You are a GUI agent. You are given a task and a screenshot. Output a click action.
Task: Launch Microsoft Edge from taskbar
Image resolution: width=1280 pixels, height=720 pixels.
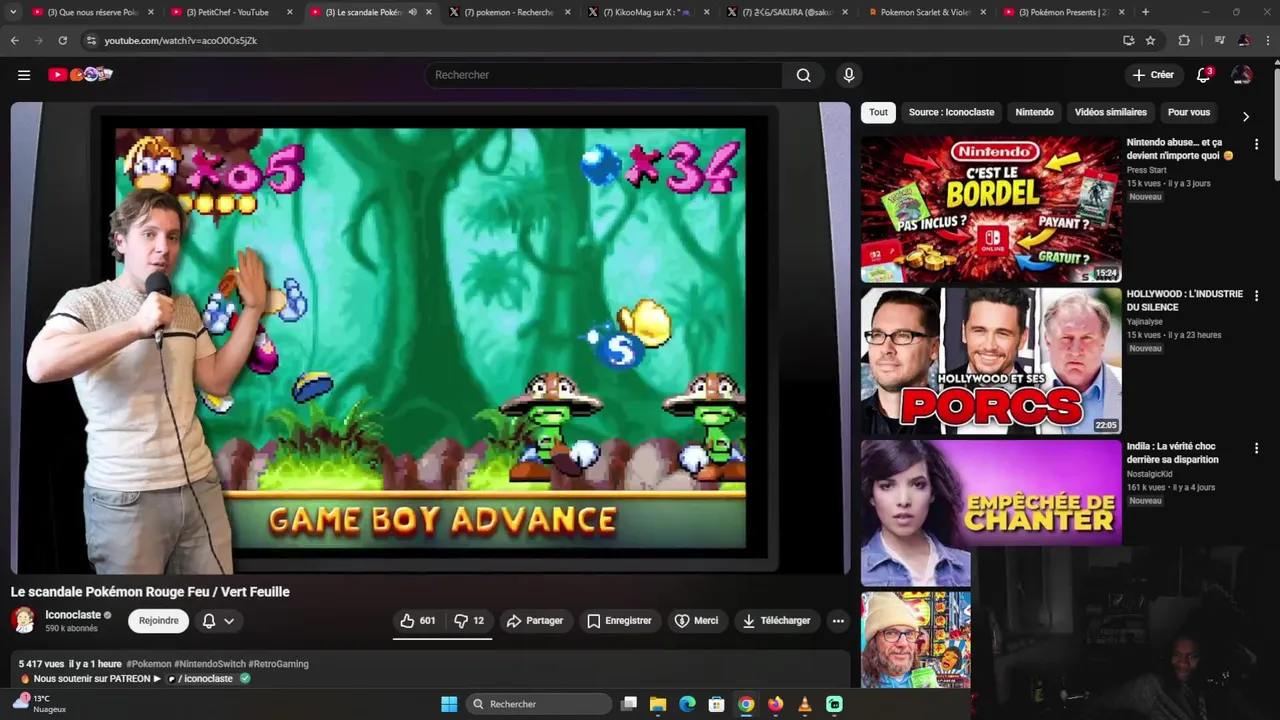pyautogui.click(x=687, y=704)
